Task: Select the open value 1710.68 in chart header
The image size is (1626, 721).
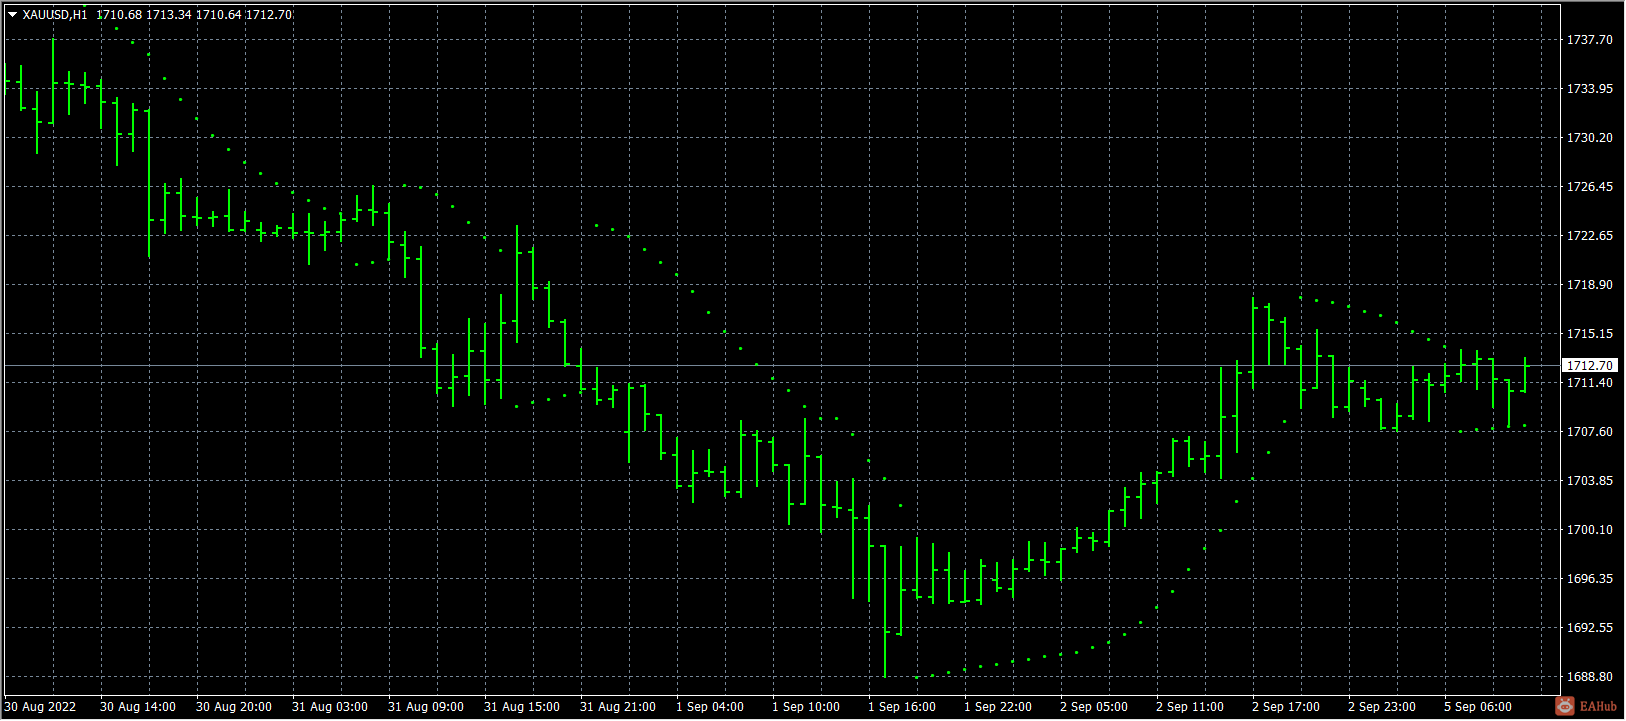Action: pos(119,15)
